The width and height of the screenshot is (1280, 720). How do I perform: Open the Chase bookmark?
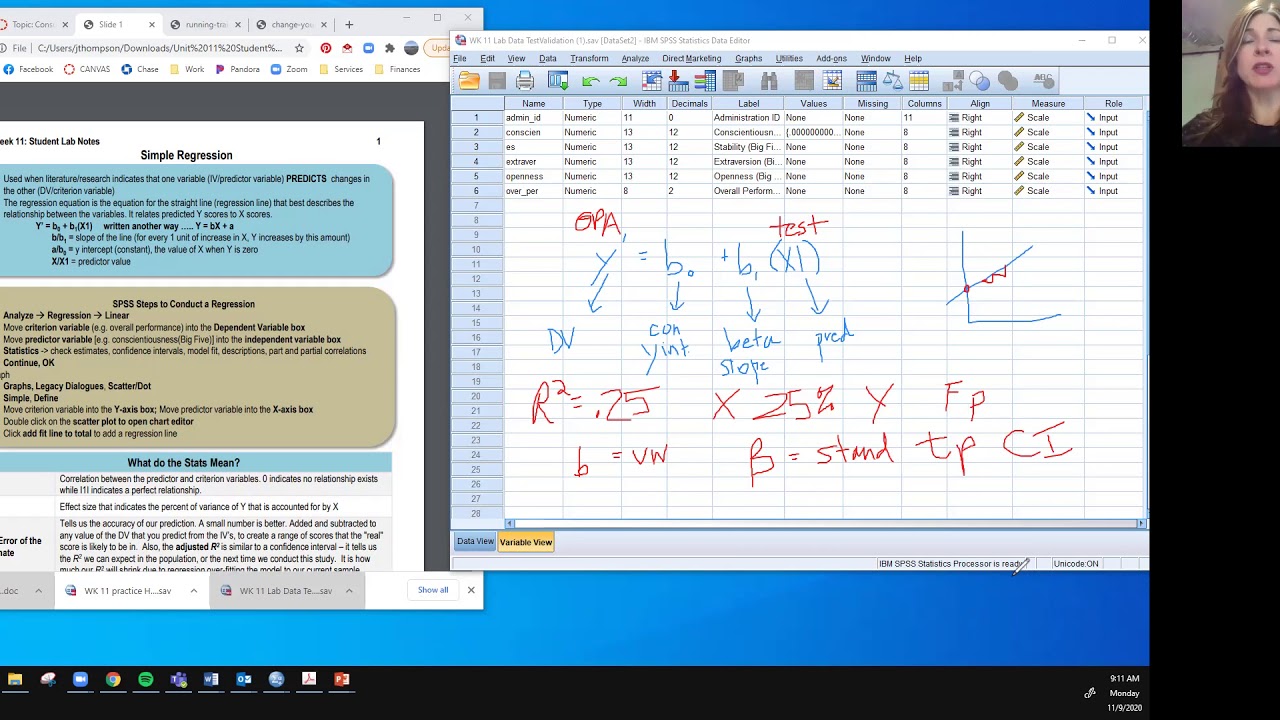click(x=140, y=70)
